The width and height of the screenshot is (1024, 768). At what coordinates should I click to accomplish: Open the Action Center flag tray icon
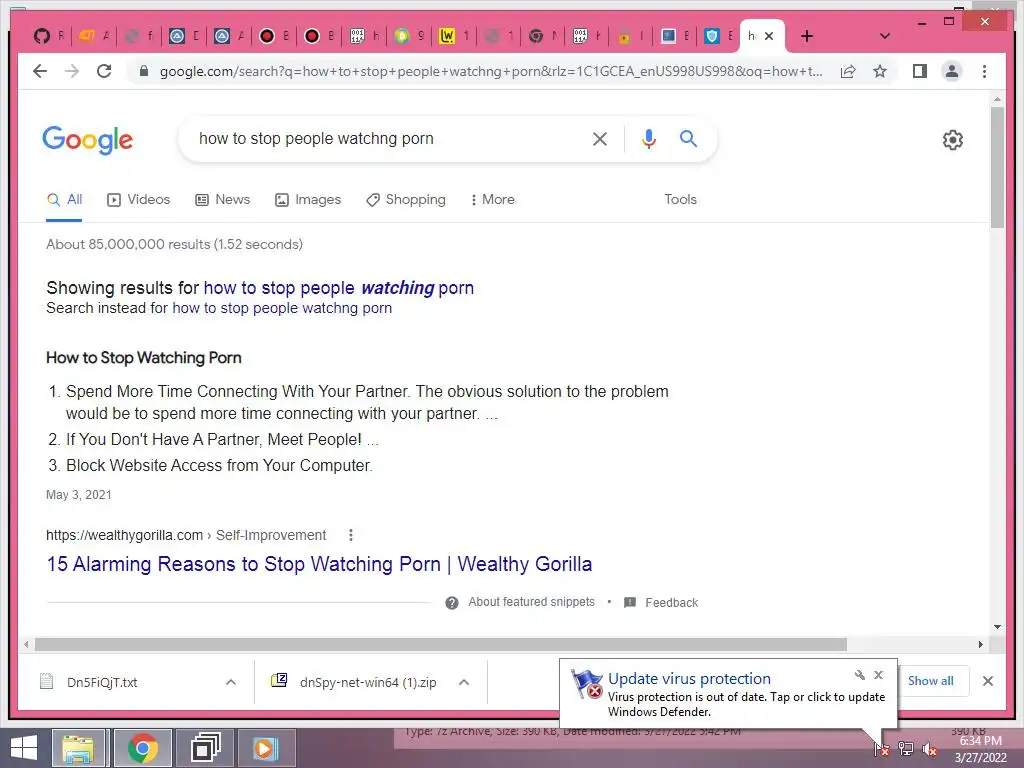tap(881, 749)
